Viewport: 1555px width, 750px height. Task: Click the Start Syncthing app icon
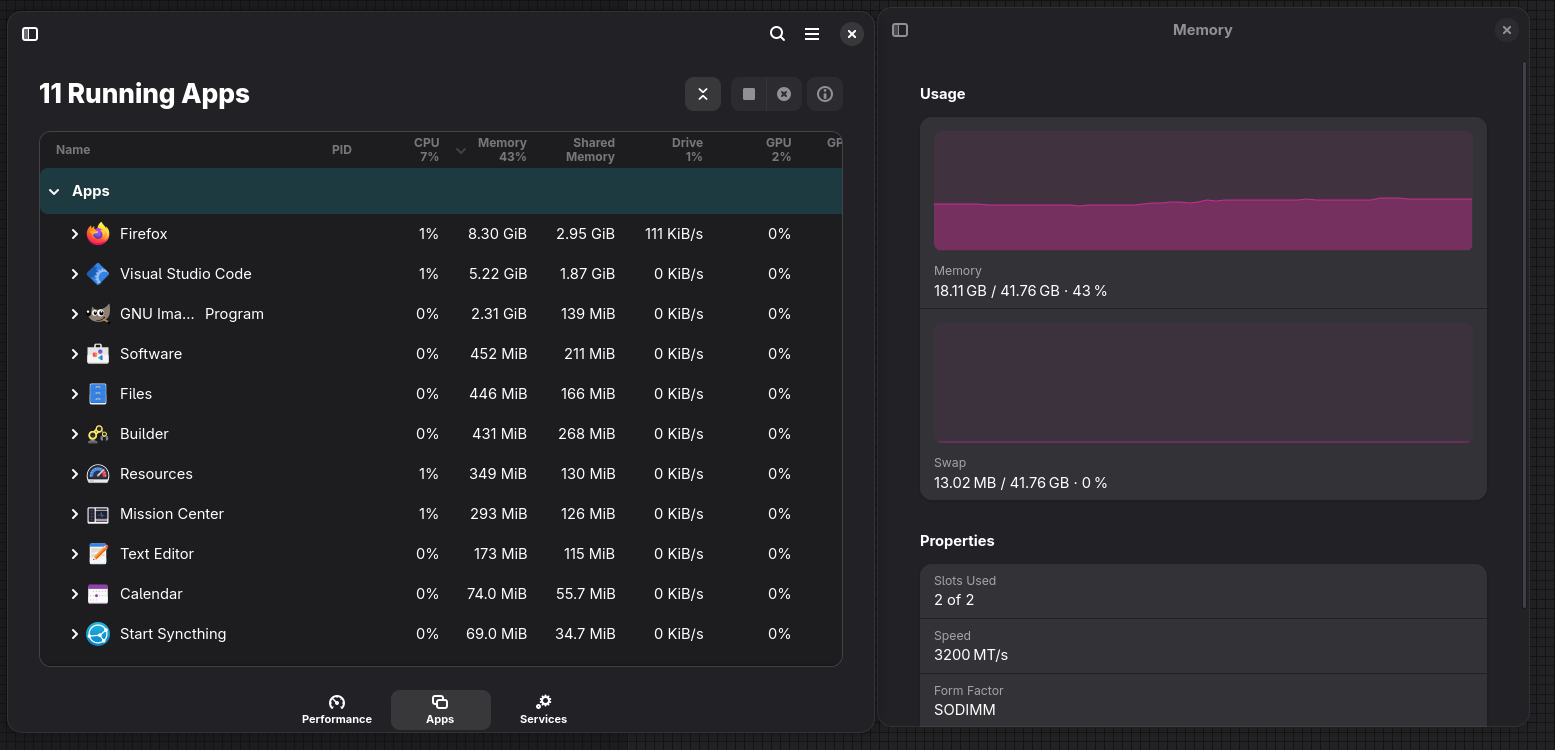tap(98, 634)
